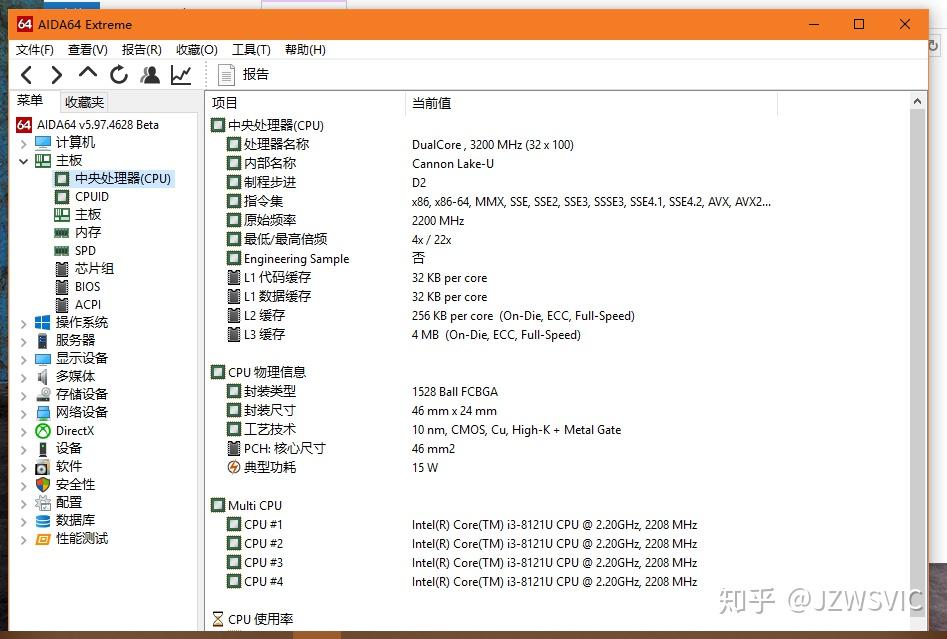Select the CPU #1 row in Multi CPU list
The height and width of the screenshot is (639, 947).
(x=262, y=524)
